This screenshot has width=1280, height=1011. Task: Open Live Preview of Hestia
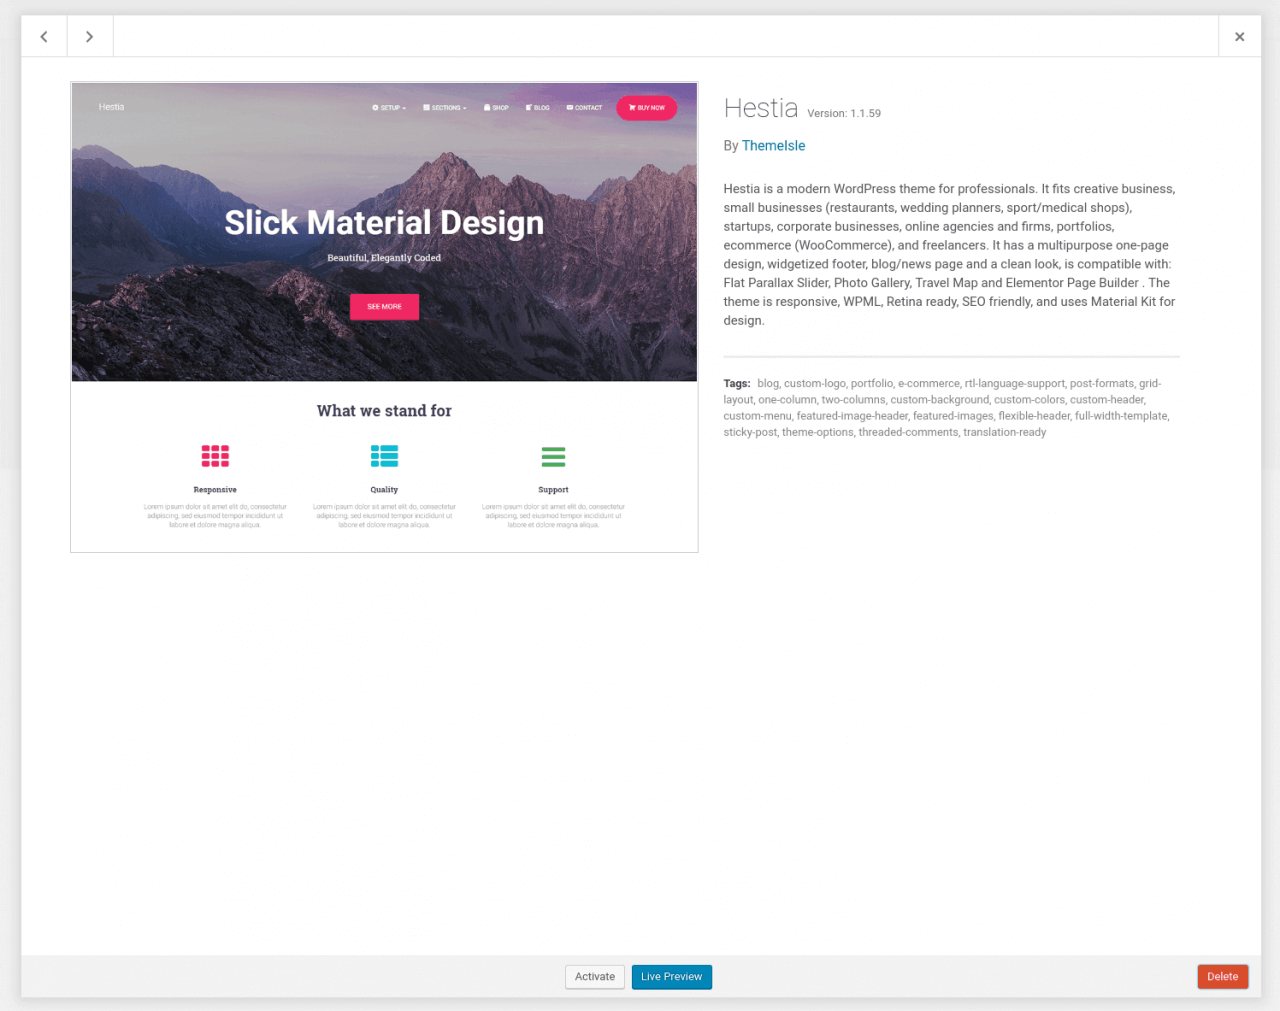point(671,977)
